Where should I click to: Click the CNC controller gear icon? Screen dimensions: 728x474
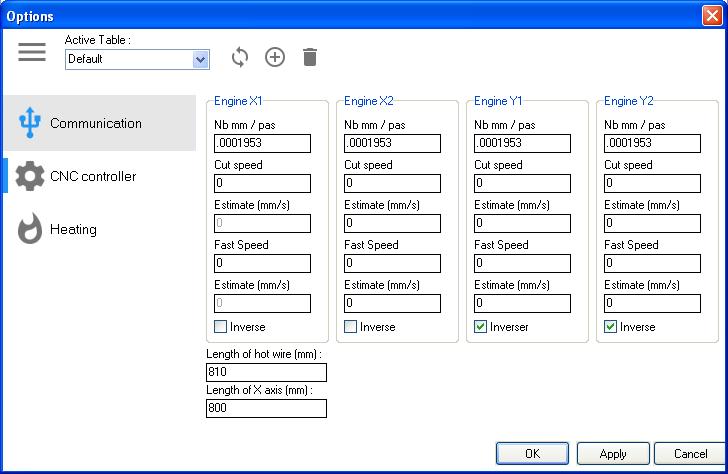30,176
